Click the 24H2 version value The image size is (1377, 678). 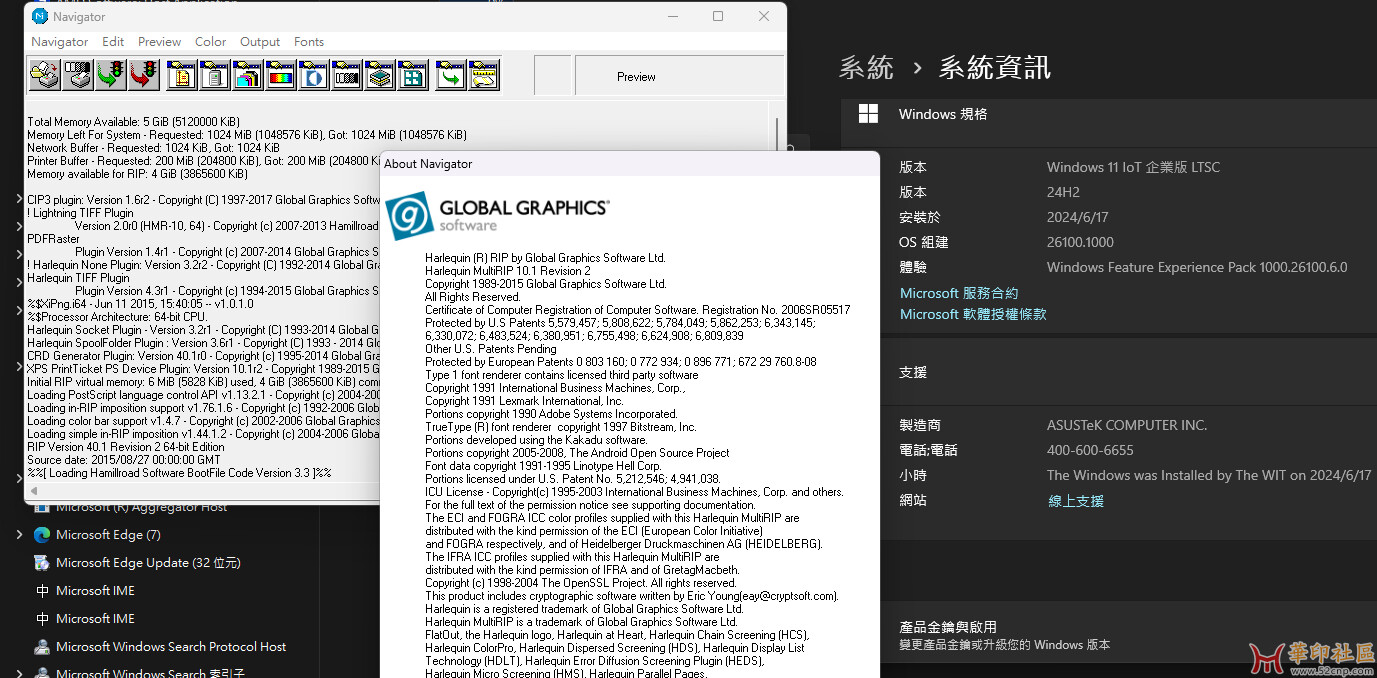(x=1064, y=192)
